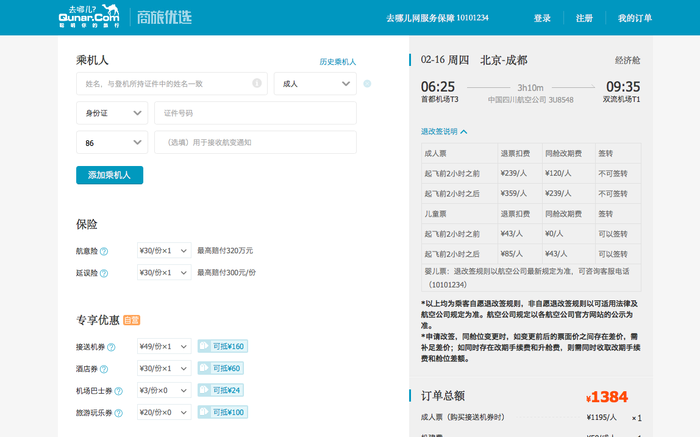The width and height of the screenshot is (700, 437).
Task: Open the ID type dropdown 身份证
Action: point(112,113)
